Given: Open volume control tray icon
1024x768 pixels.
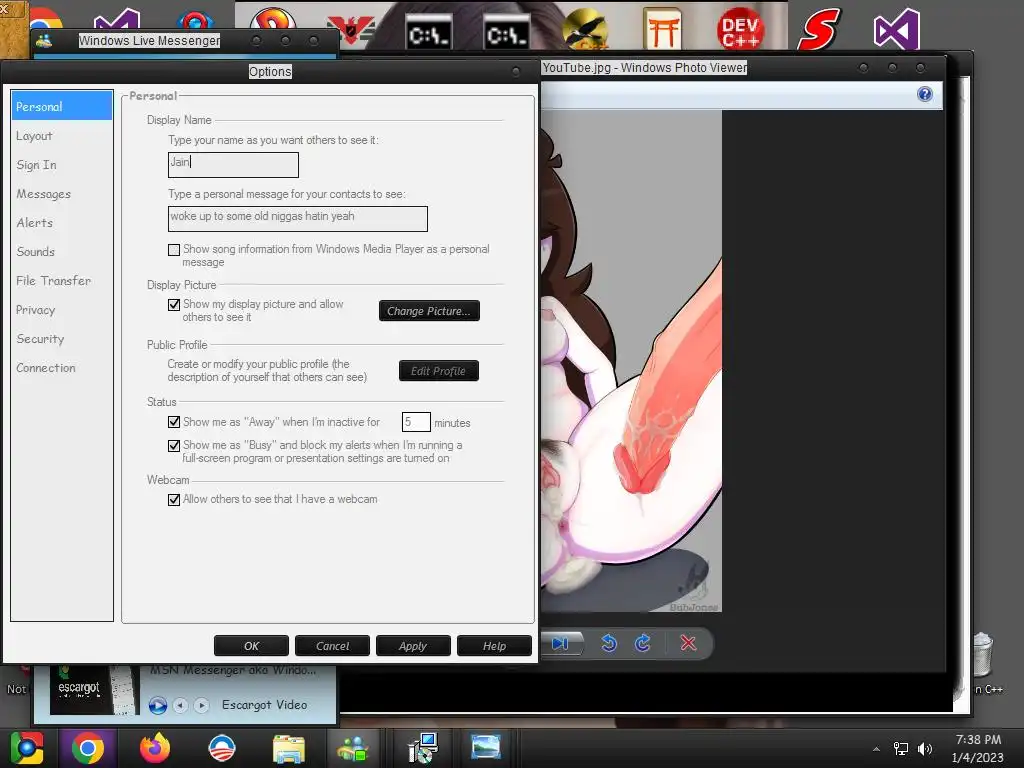Looking at the screenshot, I should coord(925,749).
